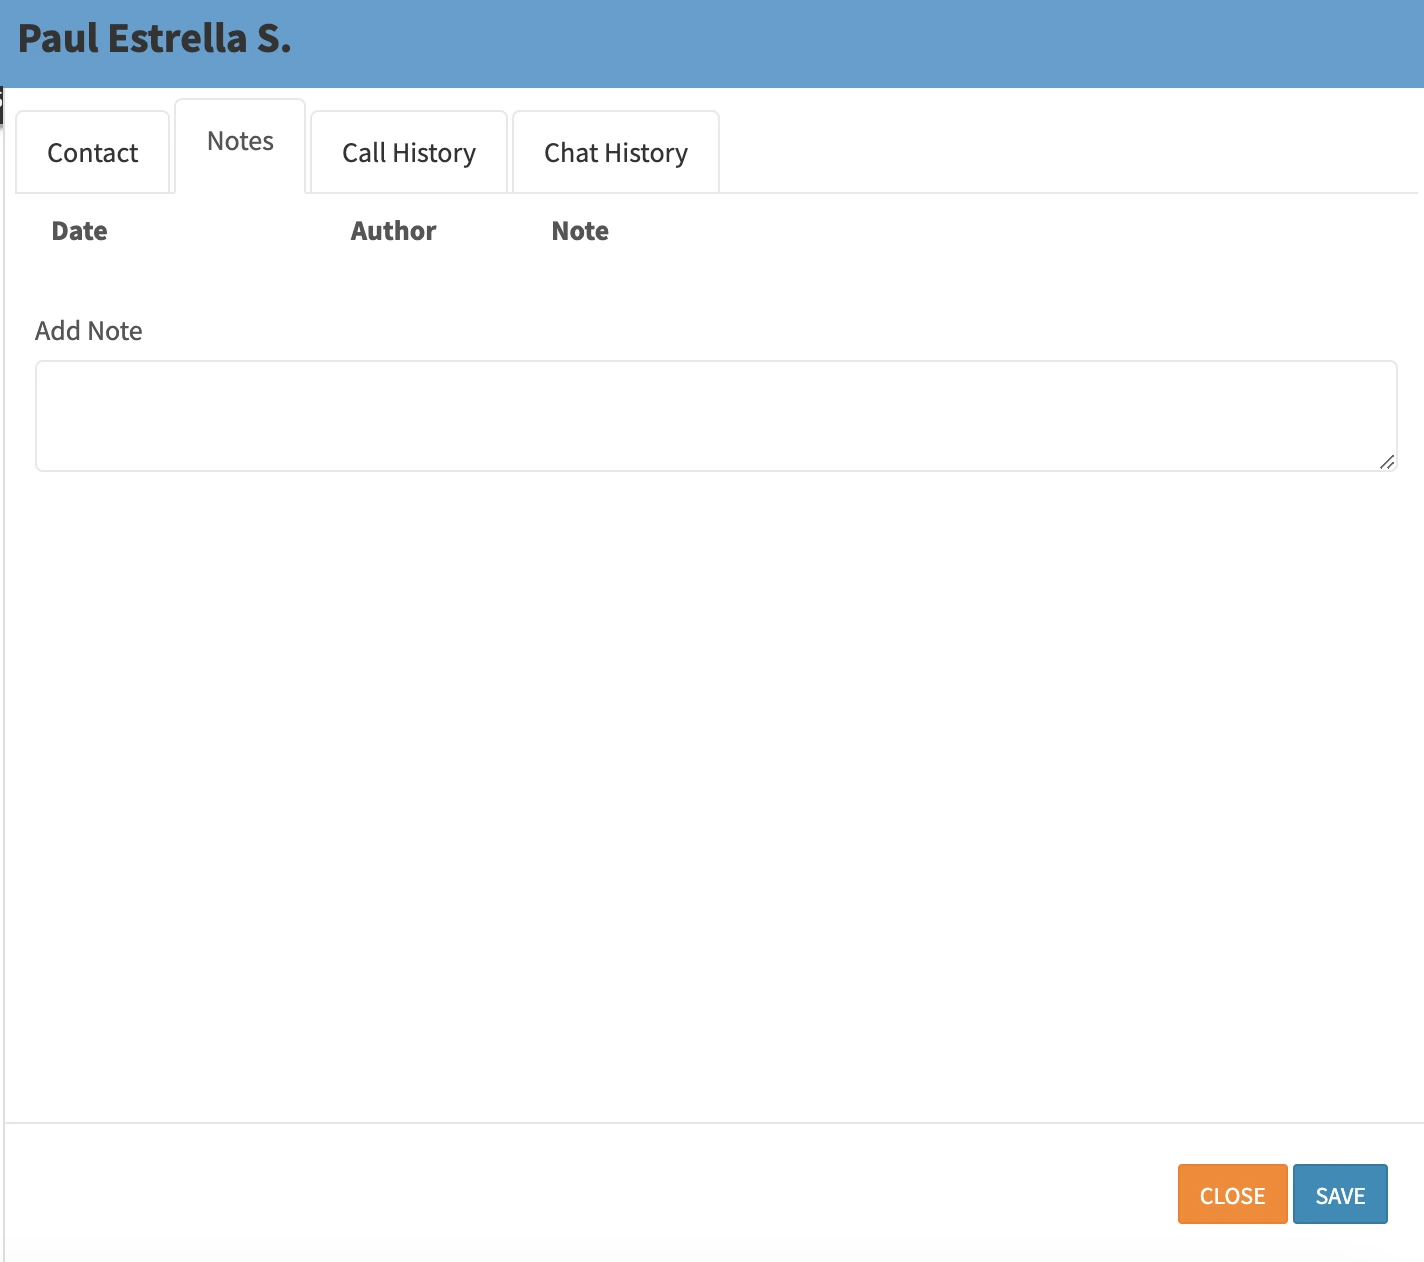
Task: Click the Author column header
Action: pos(393,231)
